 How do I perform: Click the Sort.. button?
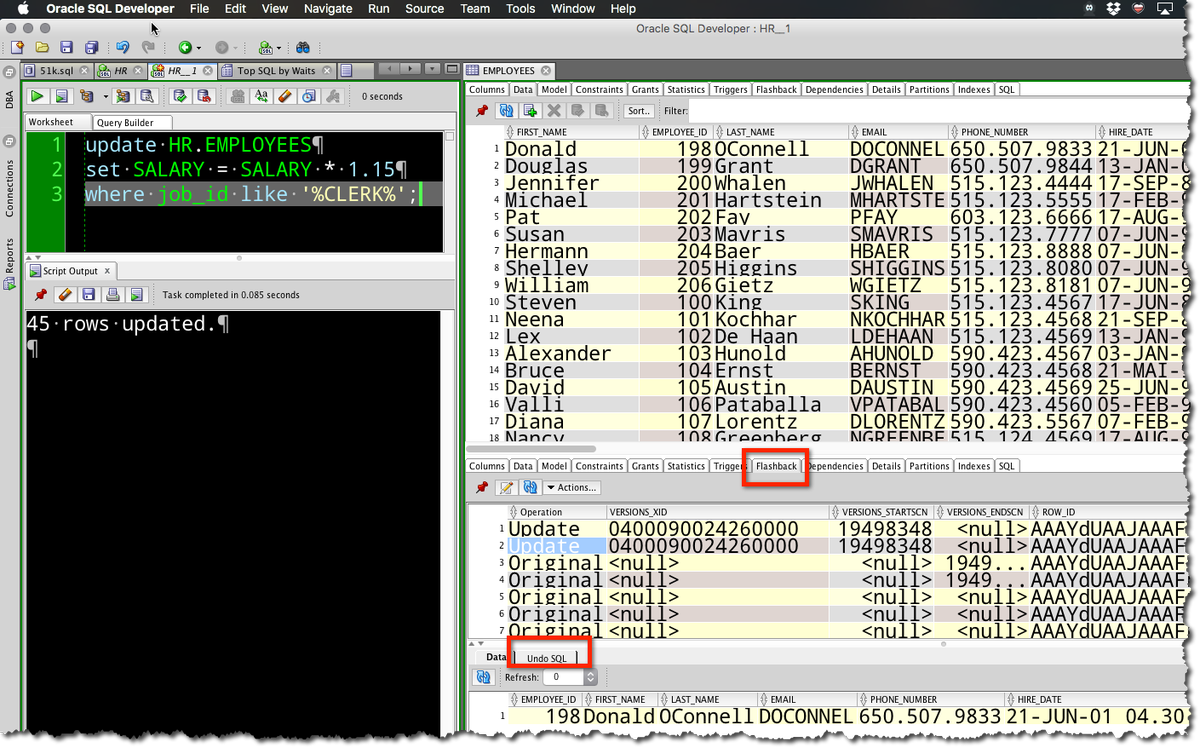[x=639, y=111]
